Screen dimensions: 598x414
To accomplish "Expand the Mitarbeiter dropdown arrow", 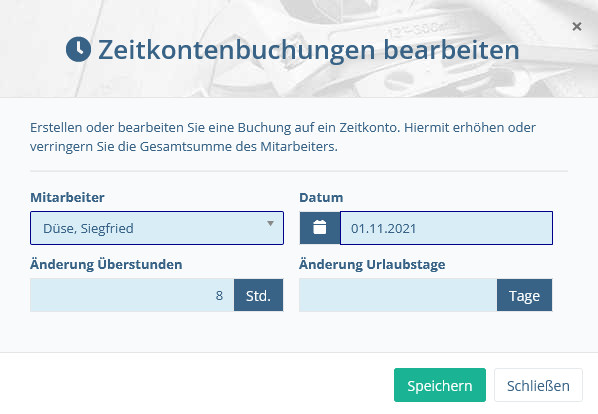I will [270, 224].
